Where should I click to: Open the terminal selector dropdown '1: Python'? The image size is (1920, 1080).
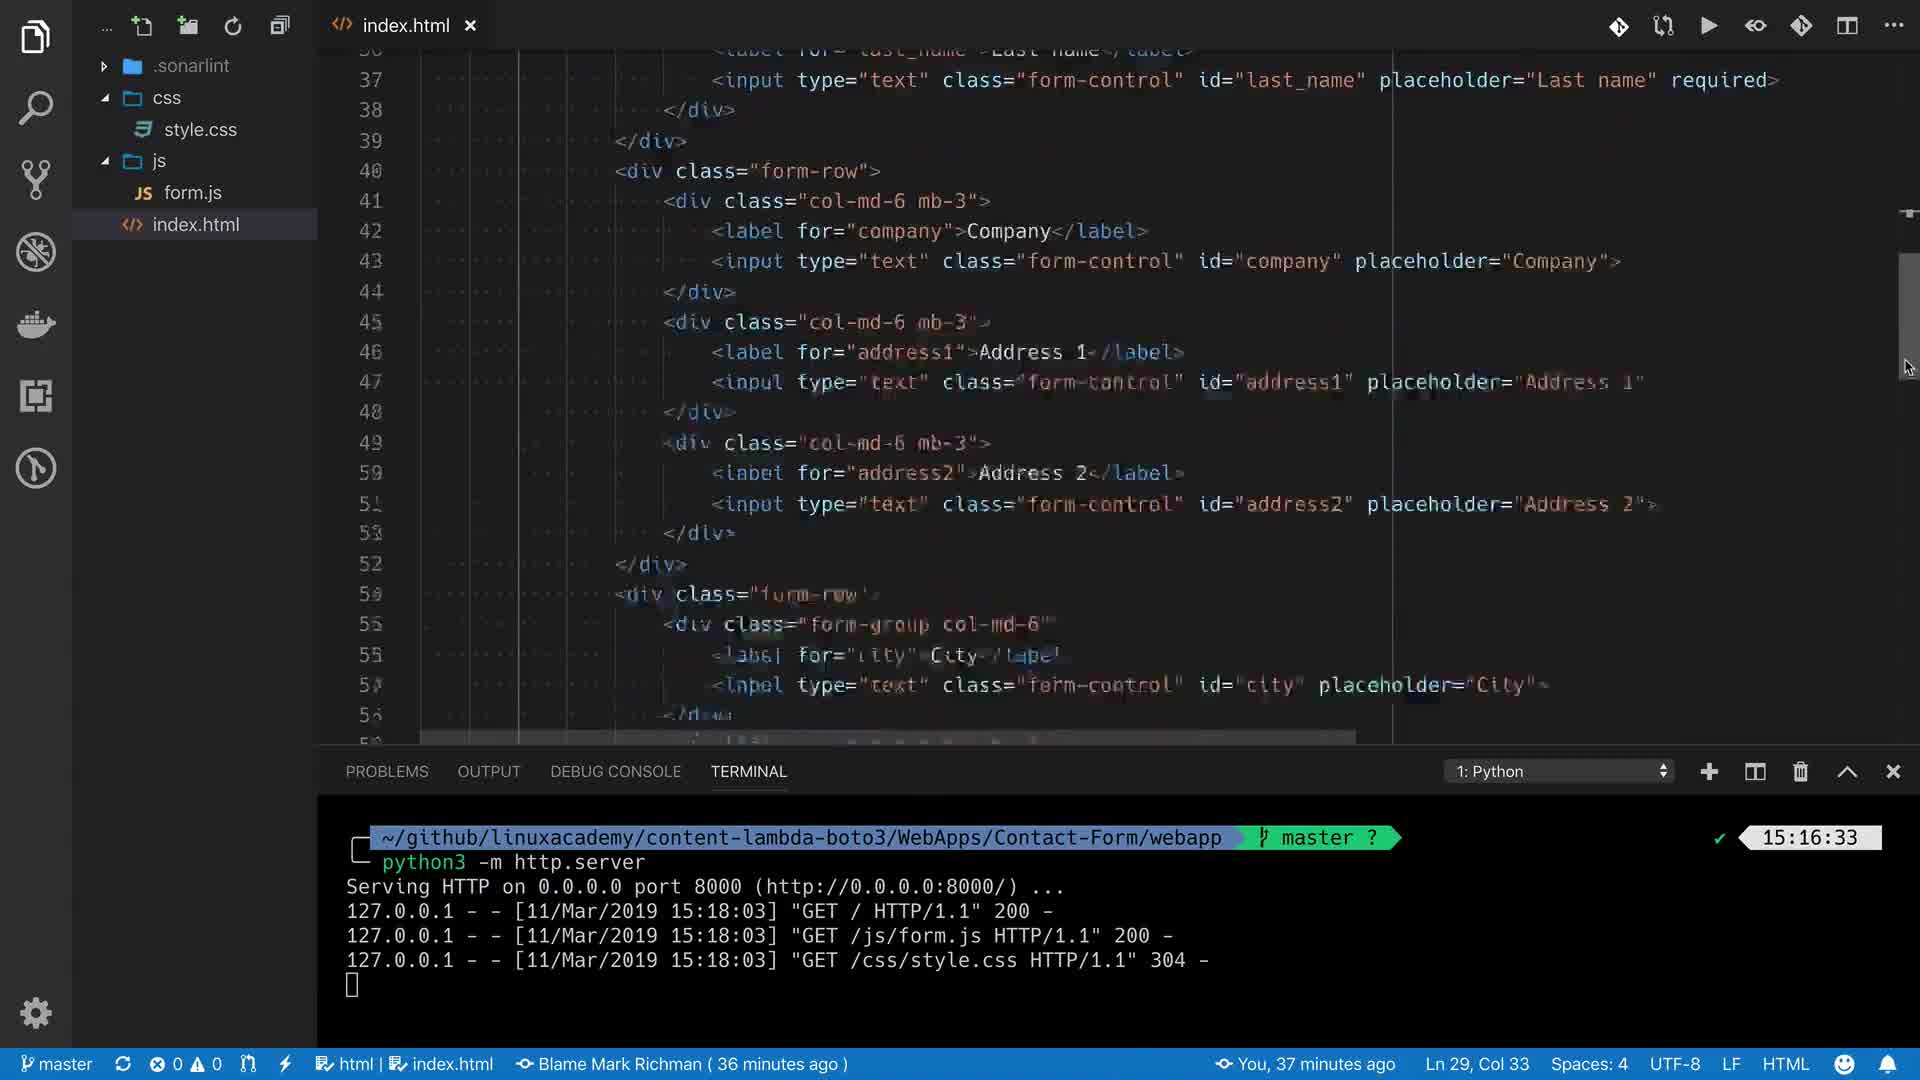click(x=1560, y=771)
